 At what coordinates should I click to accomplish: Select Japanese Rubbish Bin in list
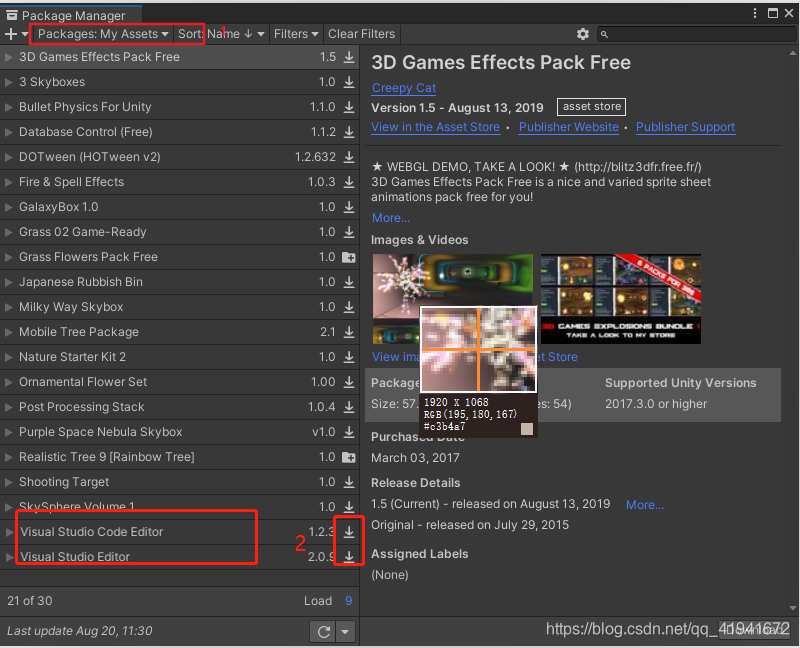(180, 282)
